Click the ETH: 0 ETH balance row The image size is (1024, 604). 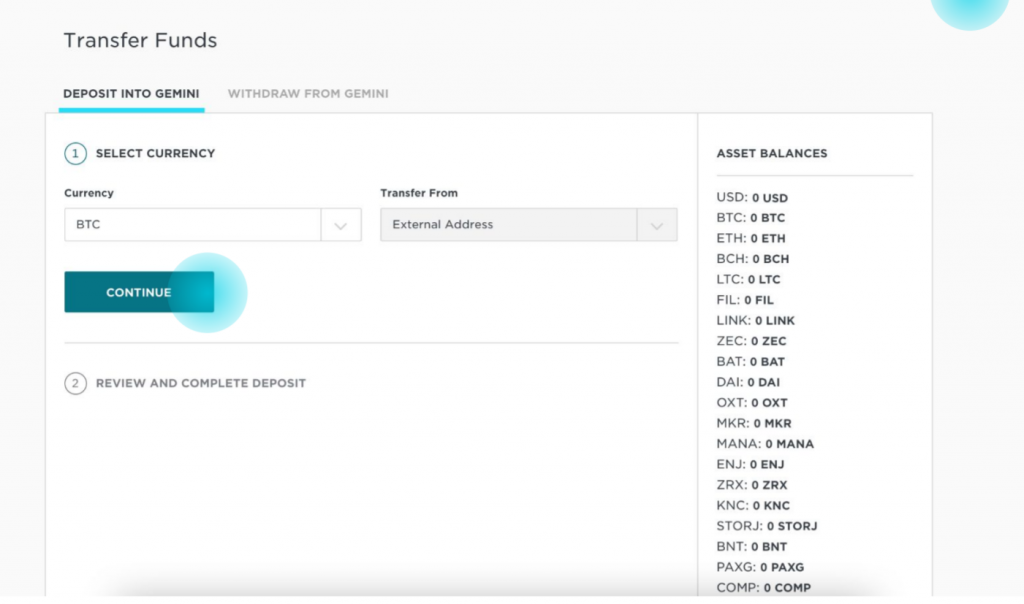tap(751, 238)
